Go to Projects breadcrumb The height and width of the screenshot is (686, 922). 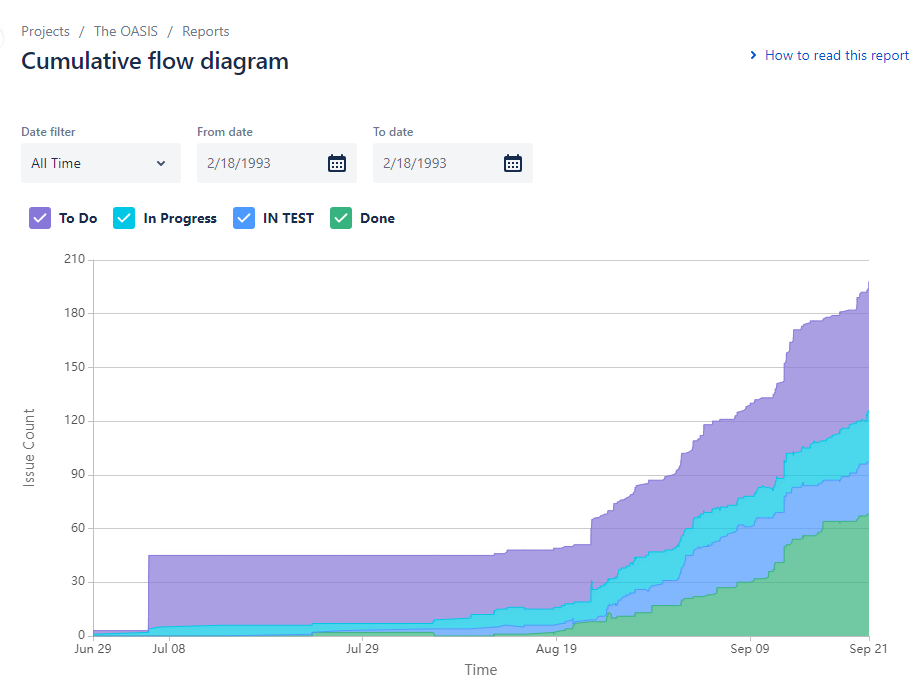pos(45,31)
